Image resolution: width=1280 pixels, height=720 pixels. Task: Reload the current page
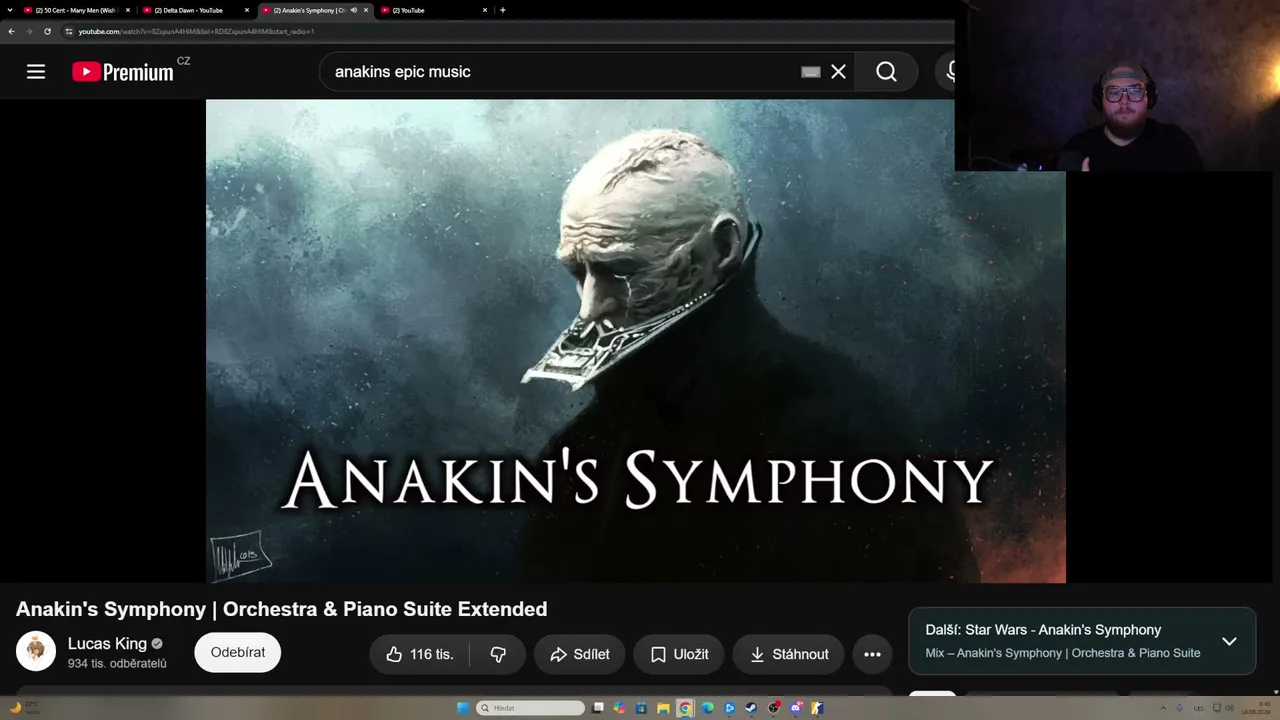(47, 31)
